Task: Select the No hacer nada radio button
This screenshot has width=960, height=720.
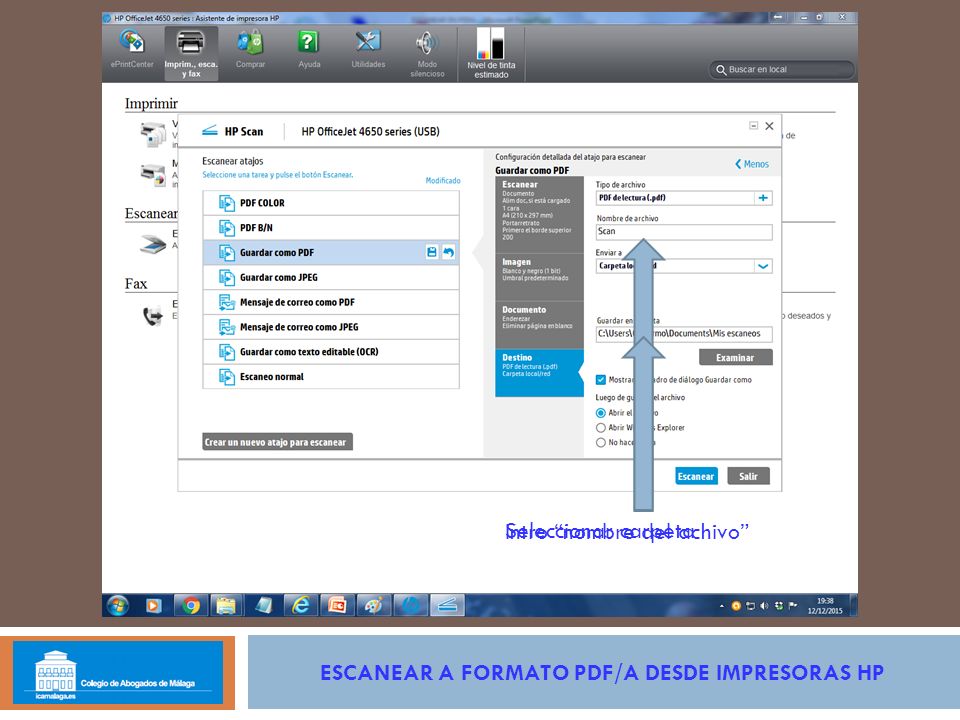Action: [x=601, y=443]
